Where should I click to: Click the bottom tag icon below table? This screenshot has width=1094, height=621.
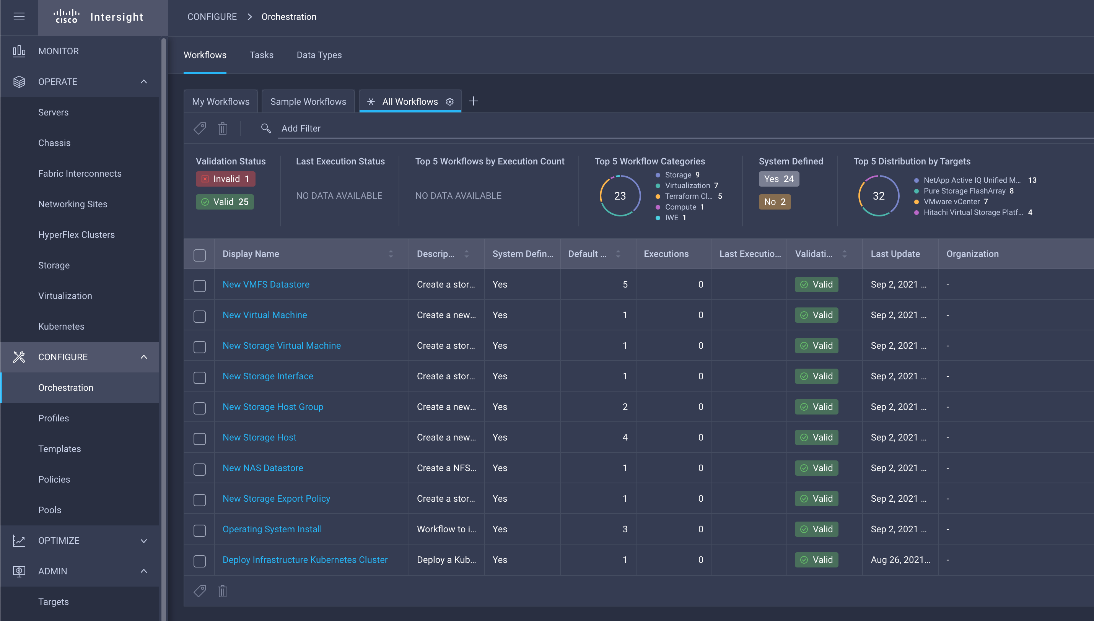(x=200, y=591)
